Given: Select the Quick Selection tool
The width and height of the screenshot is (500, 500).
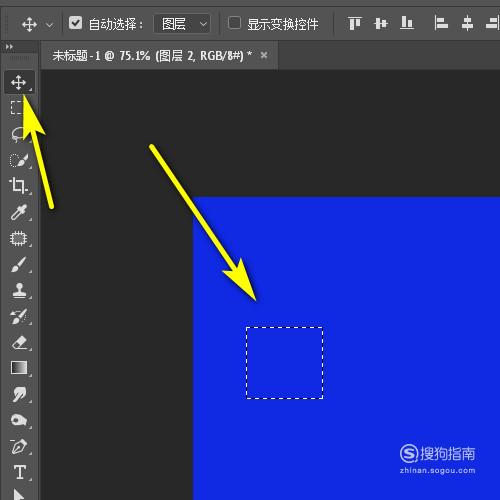Looking at the screenshot, I should pyautogui.click(x=19, y=160).
